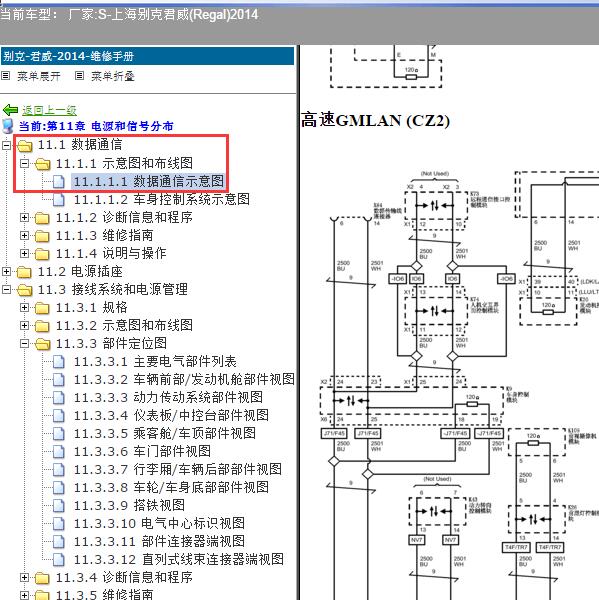Screen dimensions: 599x600
Task: Open 11.1.1.2 车身控制系统示意图
Action: pyautogui.click(x=162, y=199)
